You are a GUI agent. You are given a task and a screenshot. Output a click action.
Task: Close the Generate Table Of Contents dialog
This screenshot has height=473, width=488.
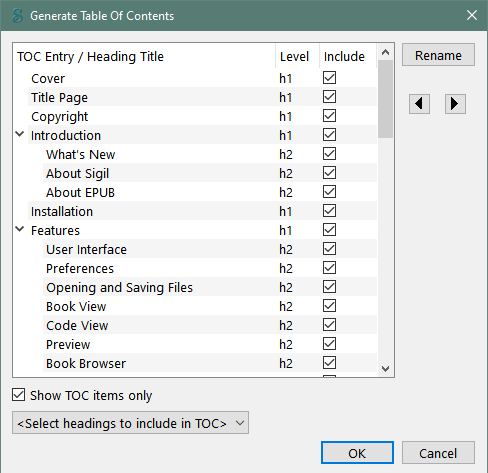point(472,15)
